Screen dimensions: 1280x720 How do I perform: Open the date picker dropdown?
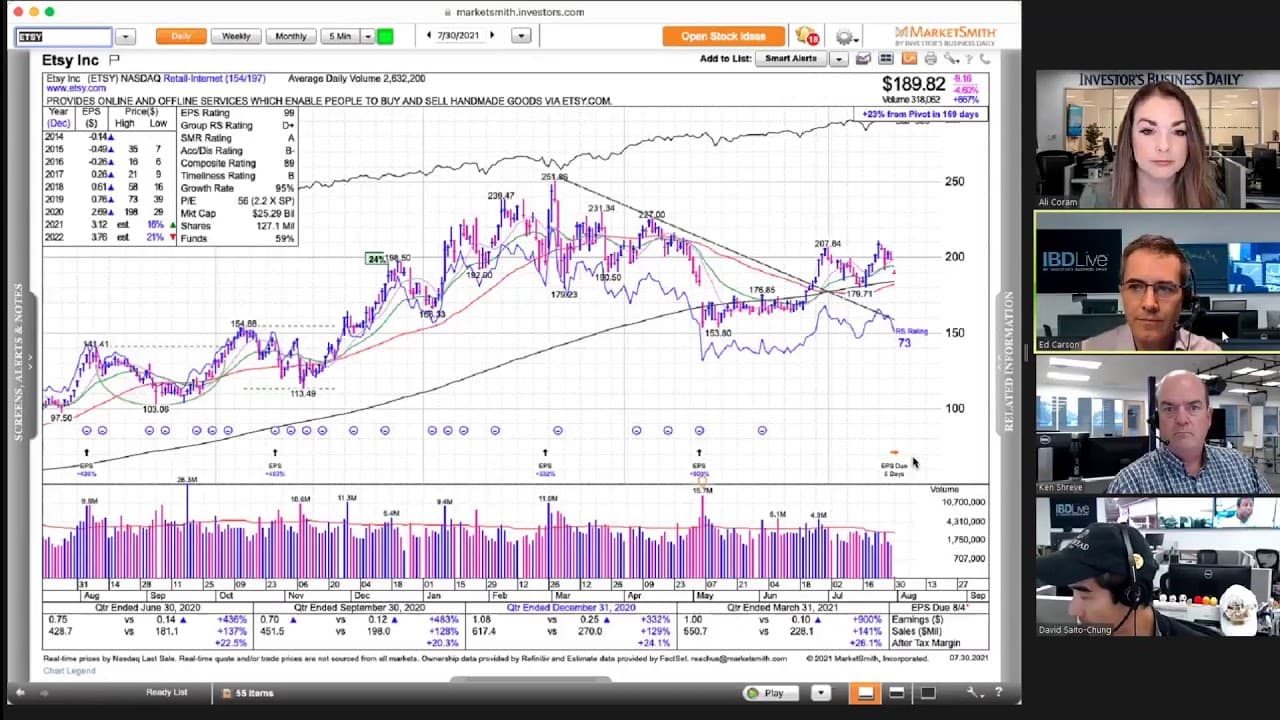tap(521, 36)
